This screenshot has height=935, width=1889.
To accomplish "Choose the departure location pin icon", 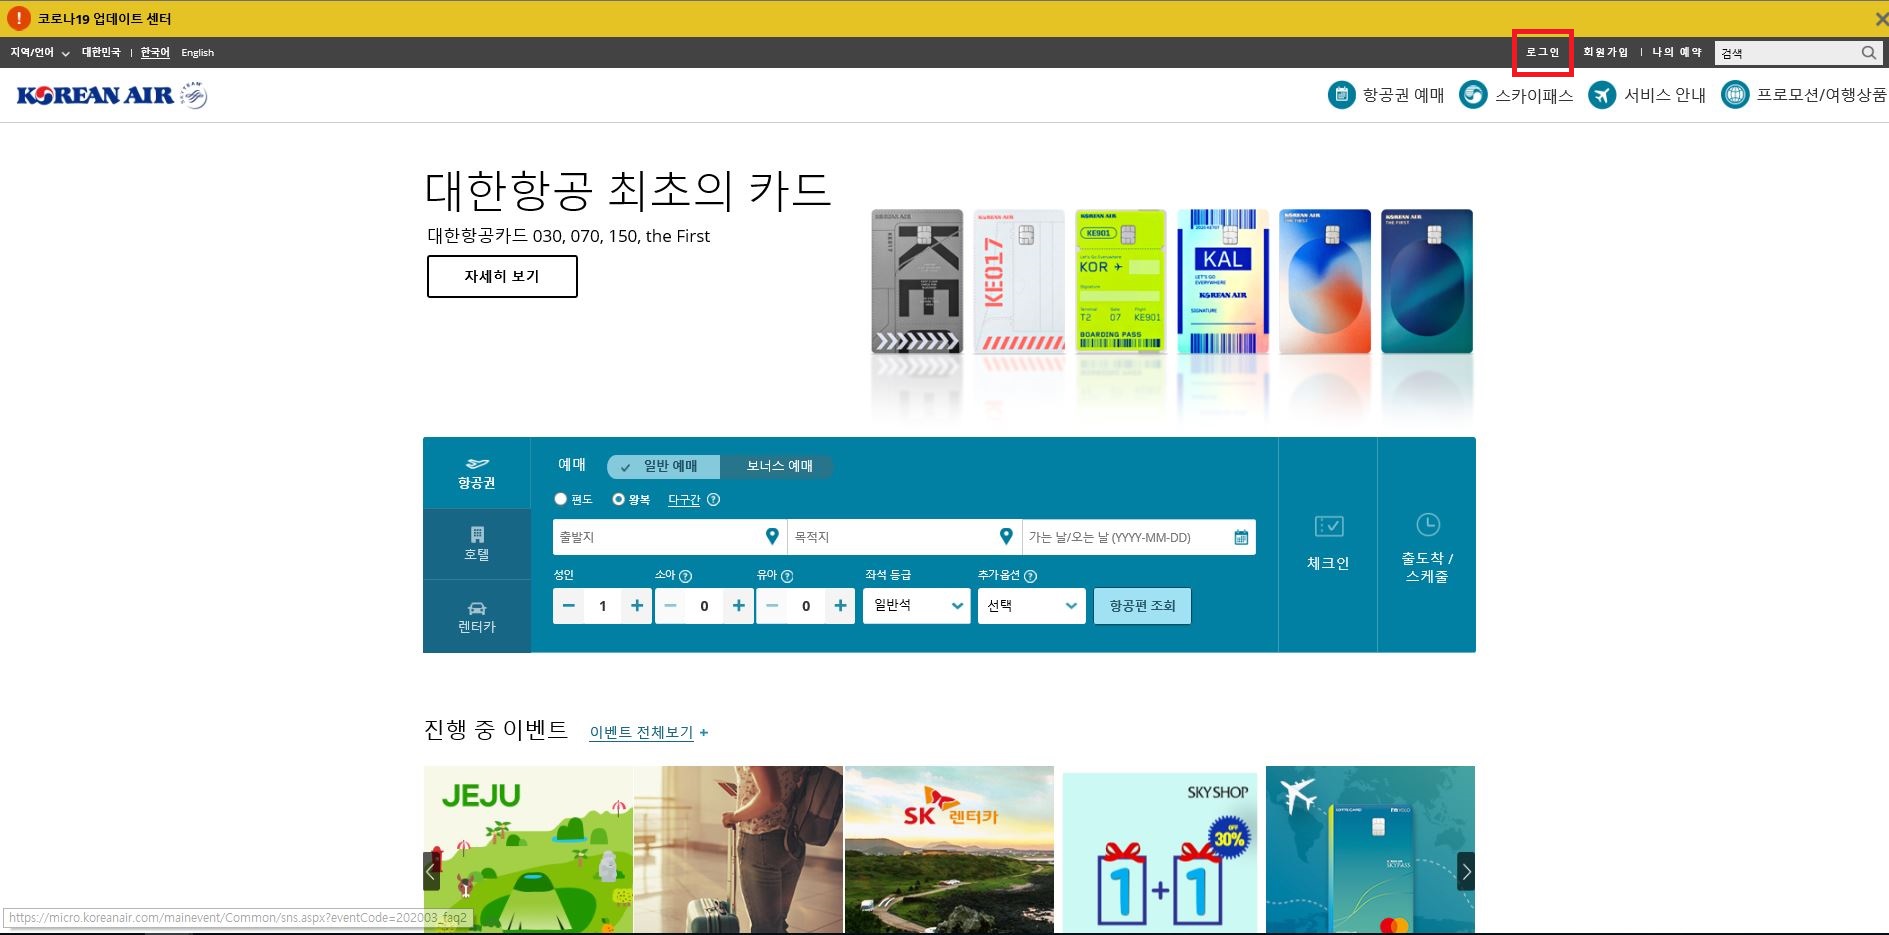I will pos(772,537).
